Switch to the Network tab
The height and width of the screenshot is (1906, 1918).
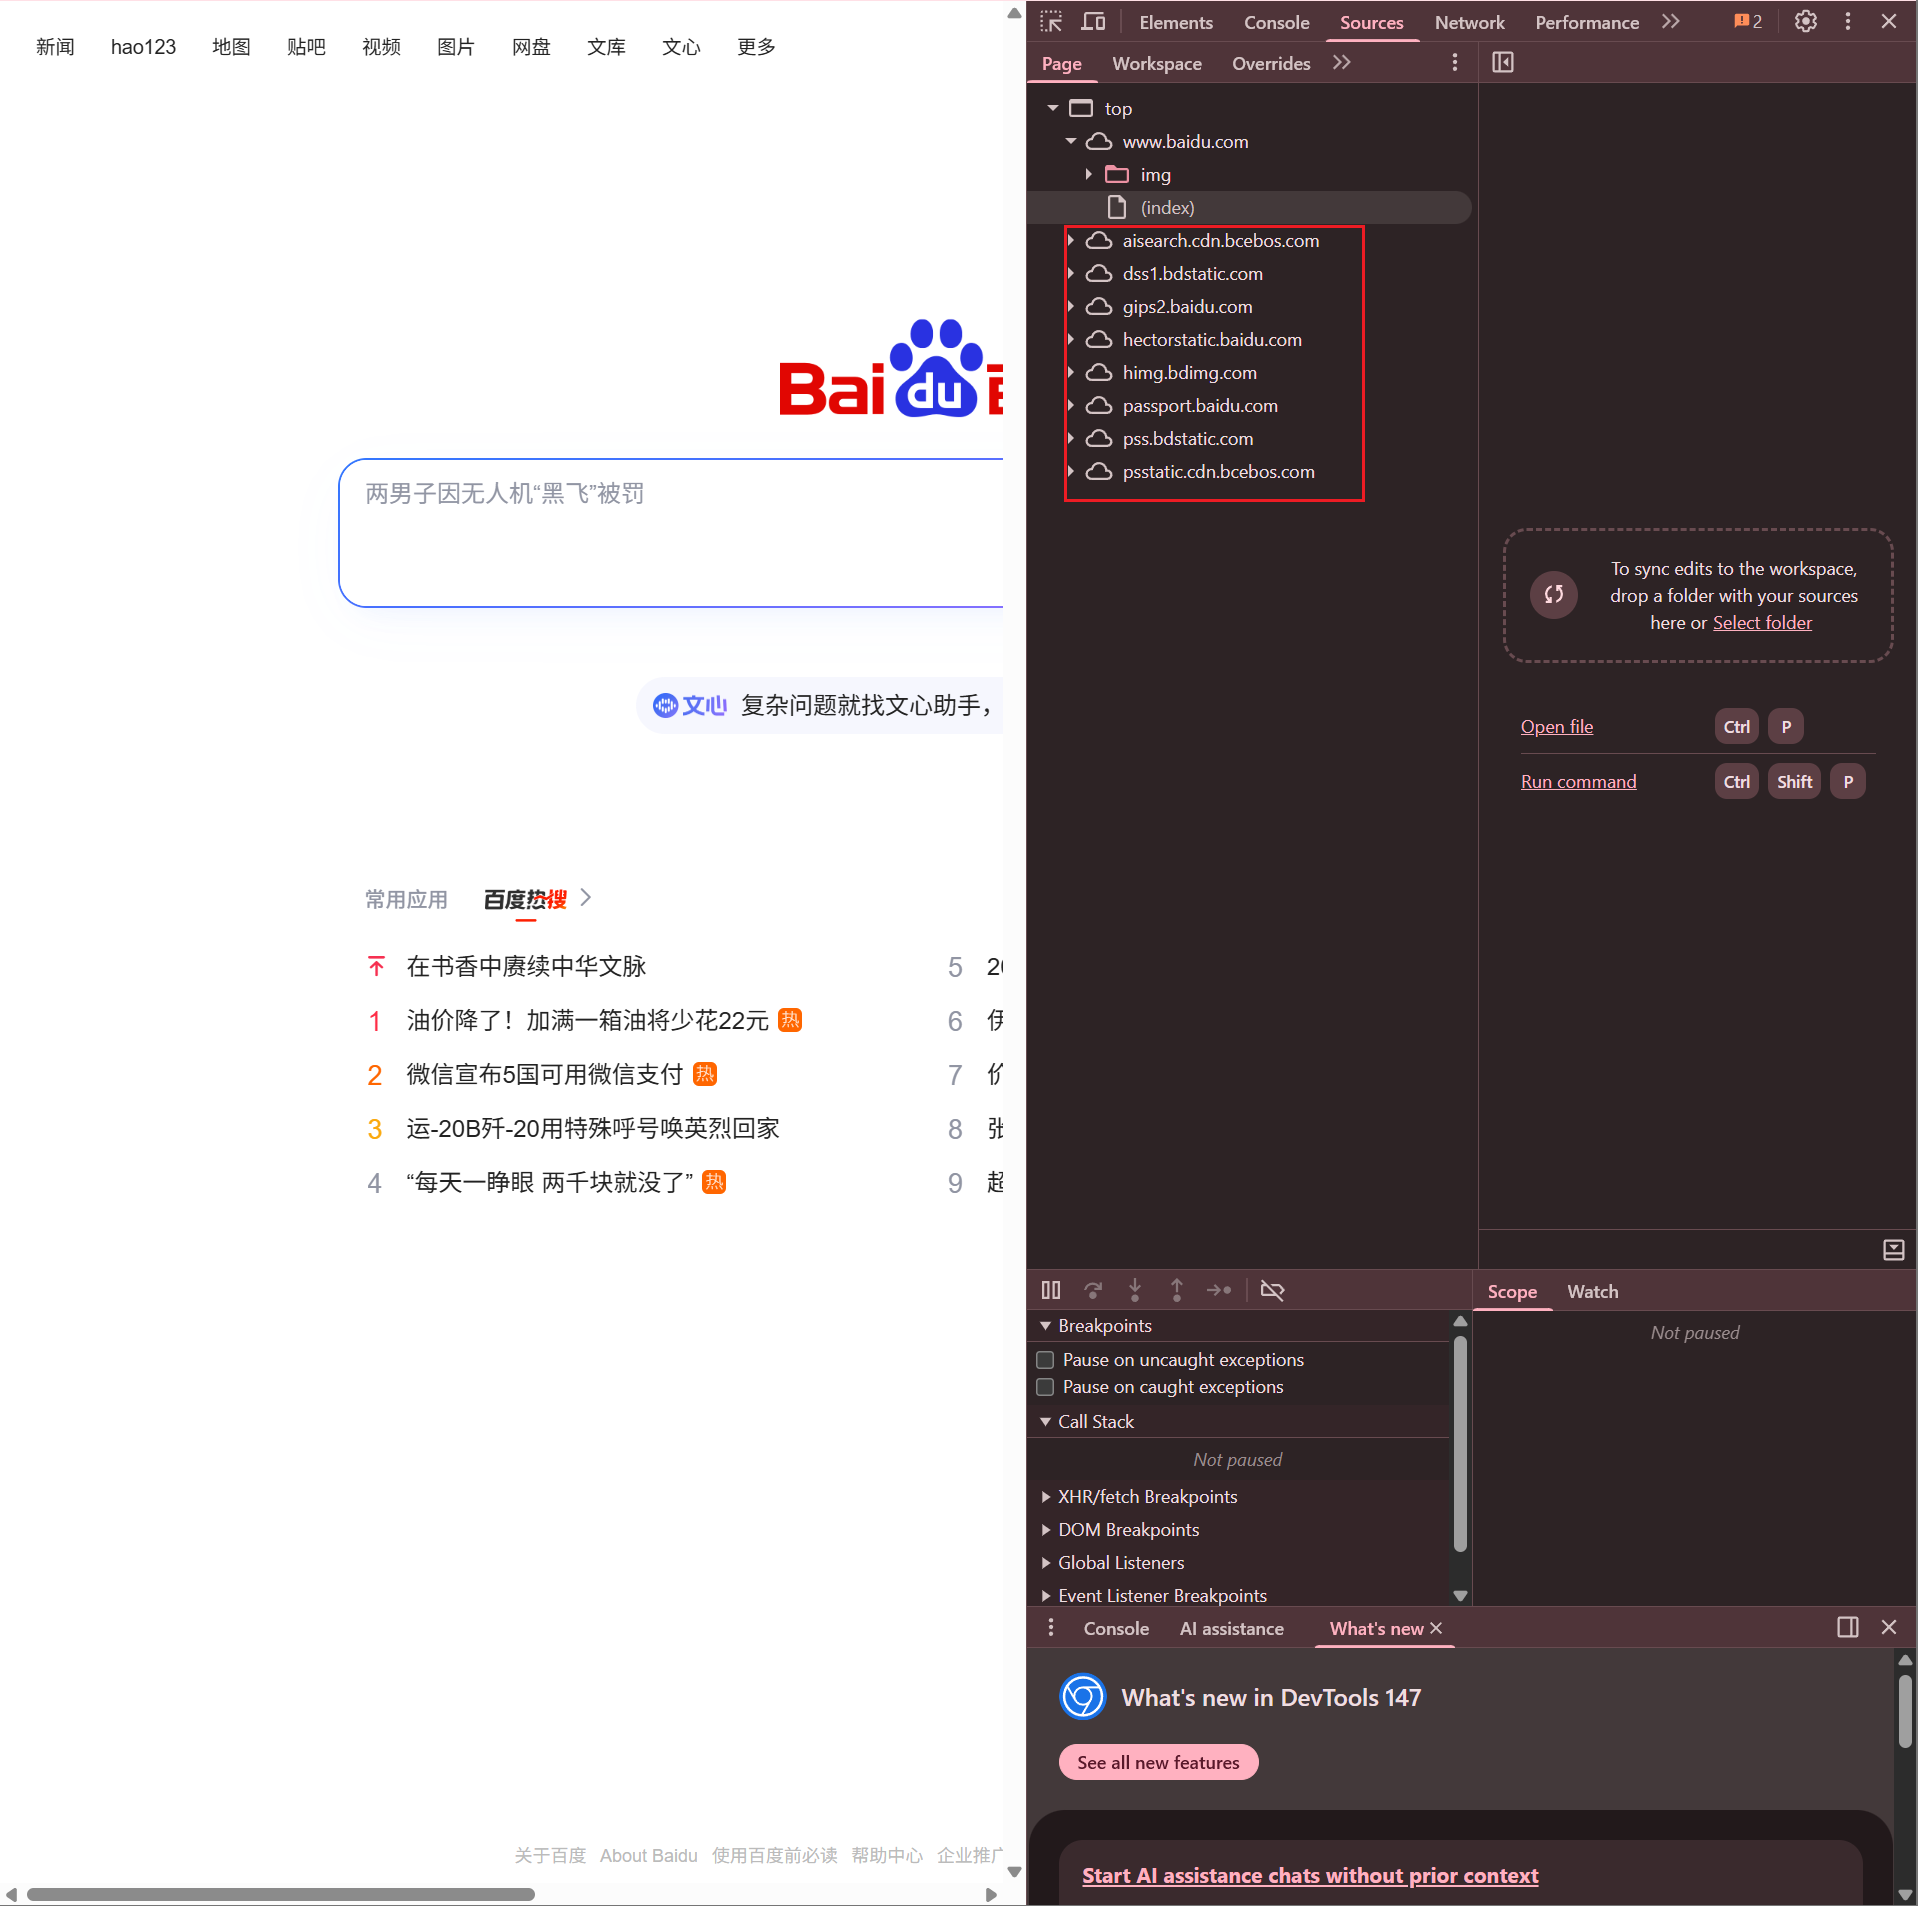(1468, 21)
